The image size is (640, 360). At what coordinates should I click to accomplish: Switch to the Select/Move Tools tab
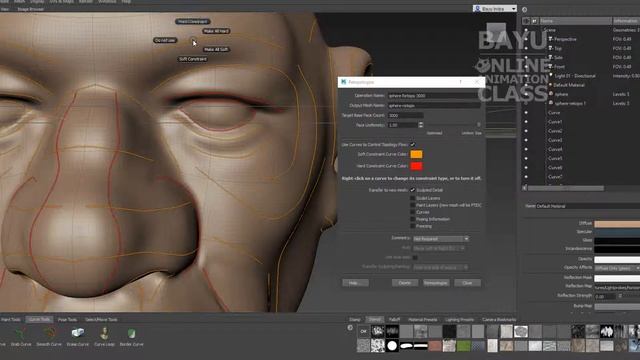(101, 320)
